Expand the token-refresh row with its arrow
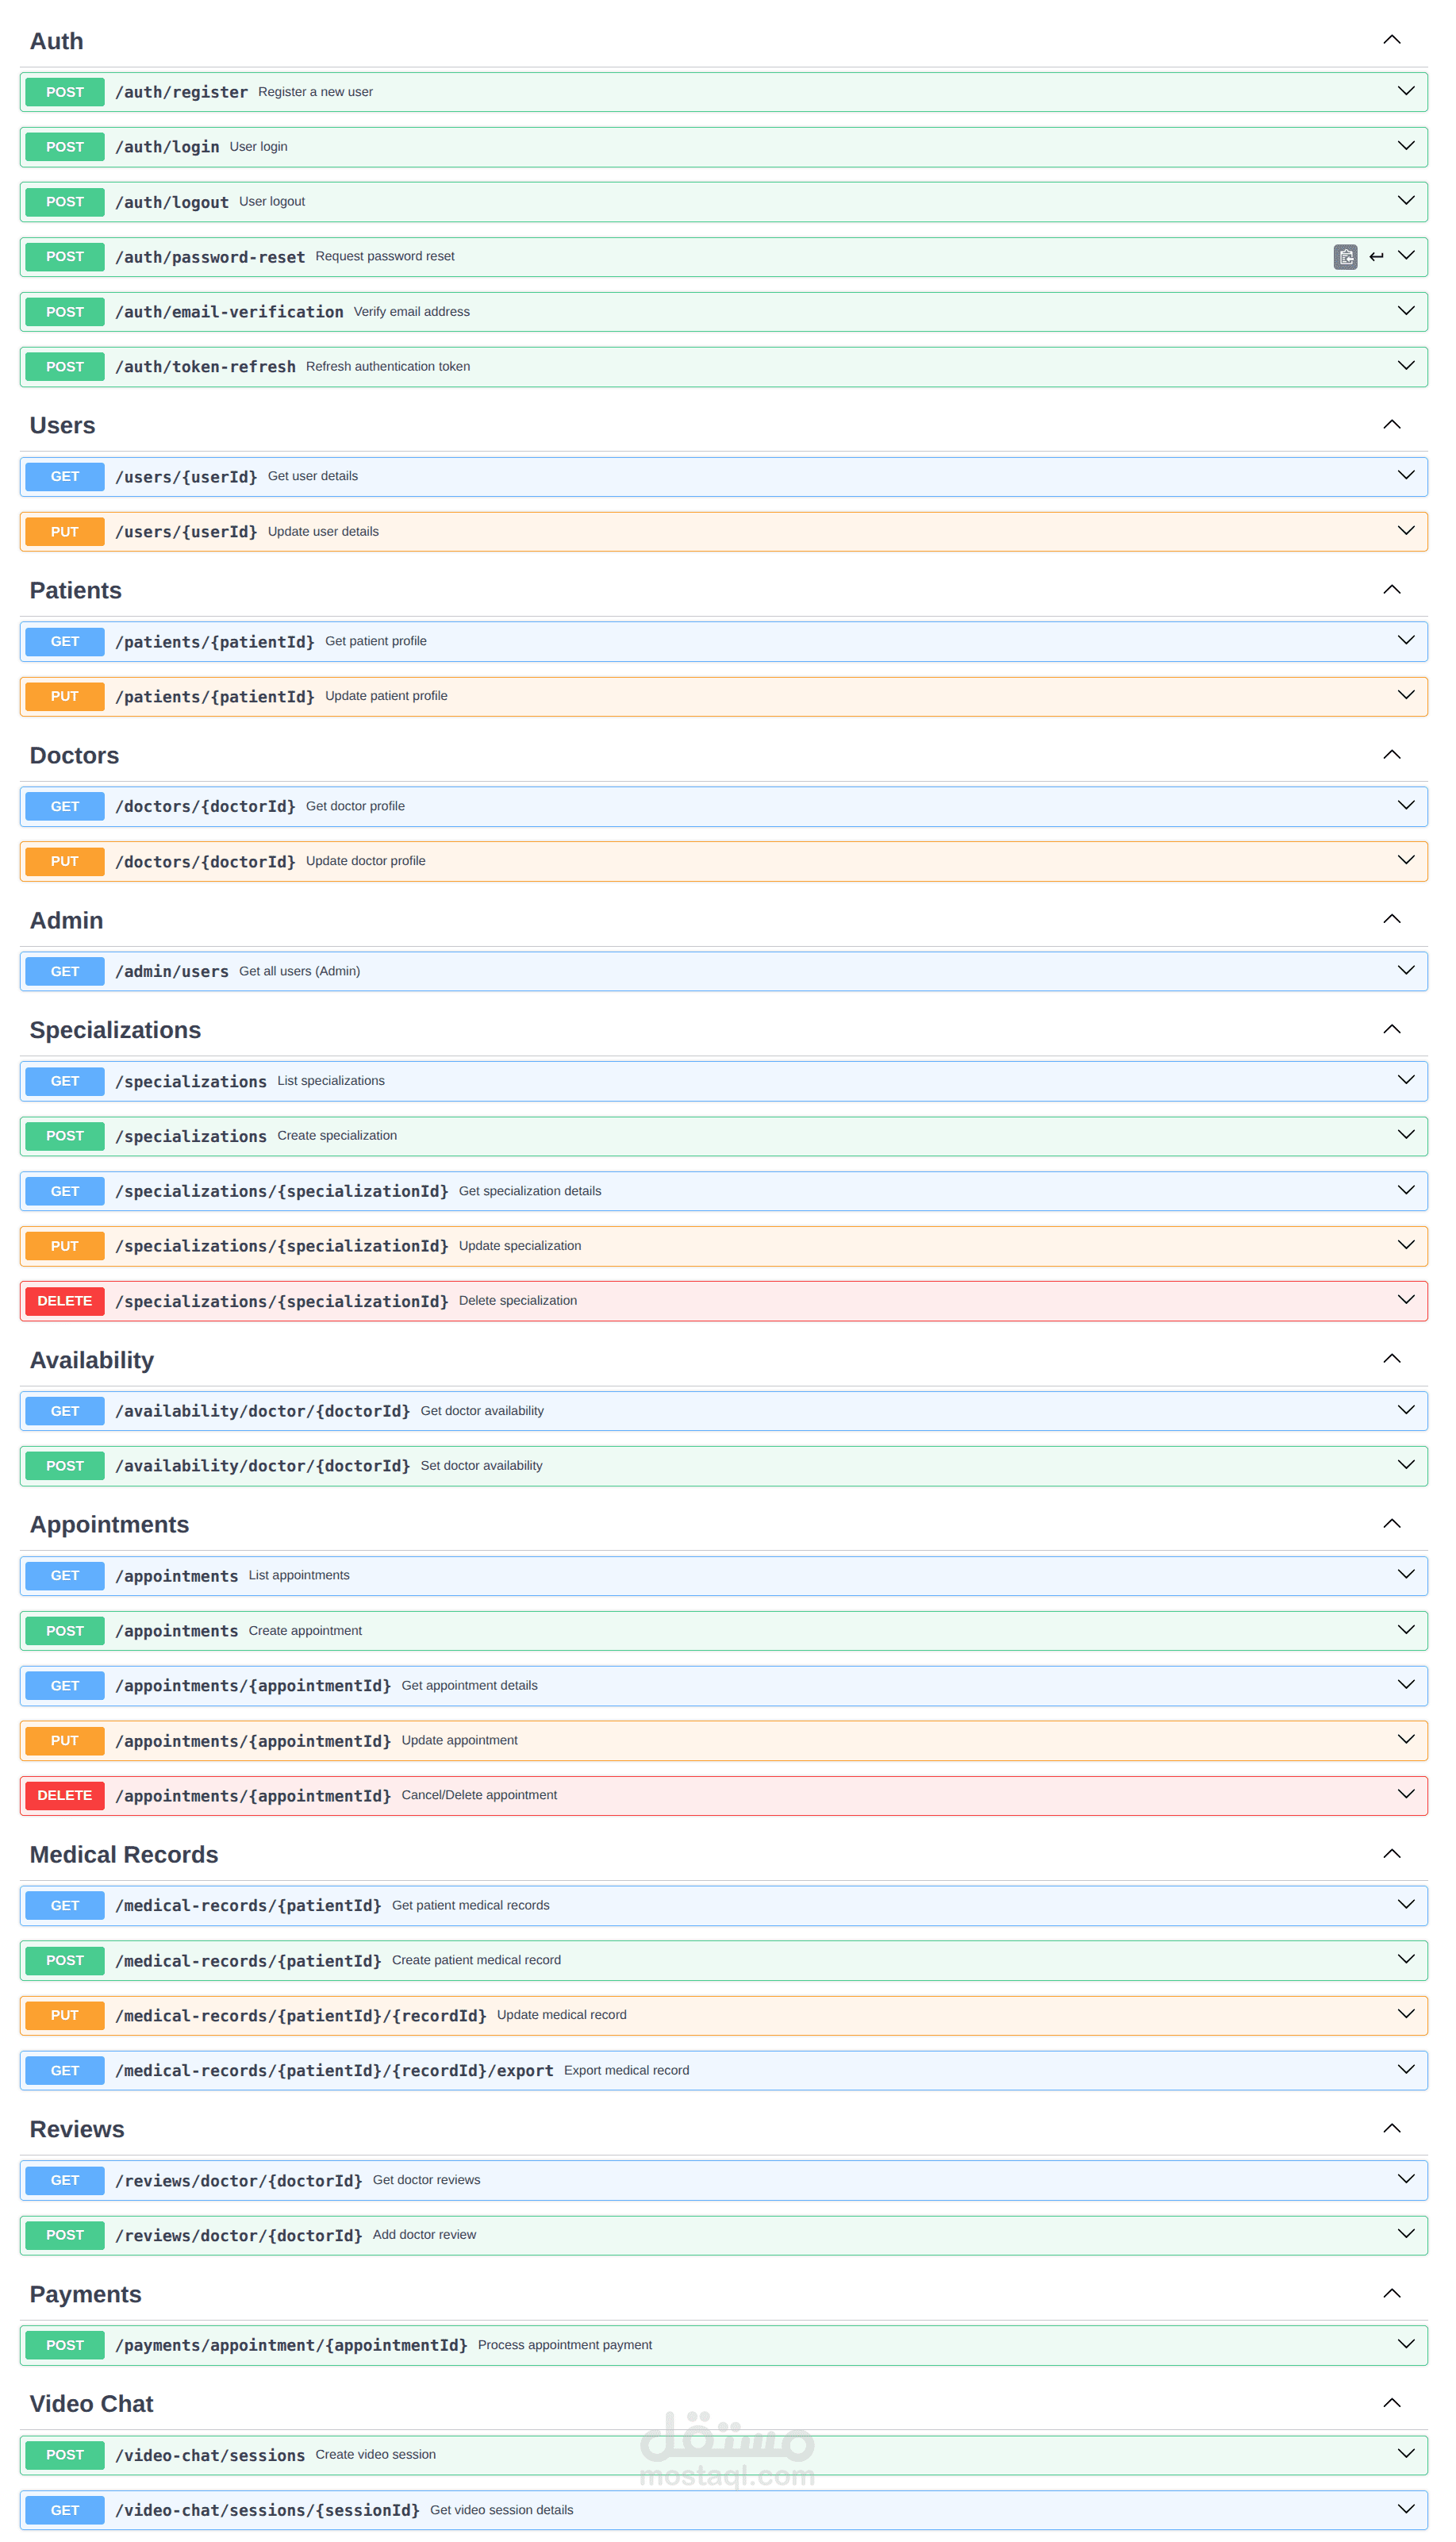Image resolution: width=1456 pixels, height=2542 pixels. click(1407, 366)
